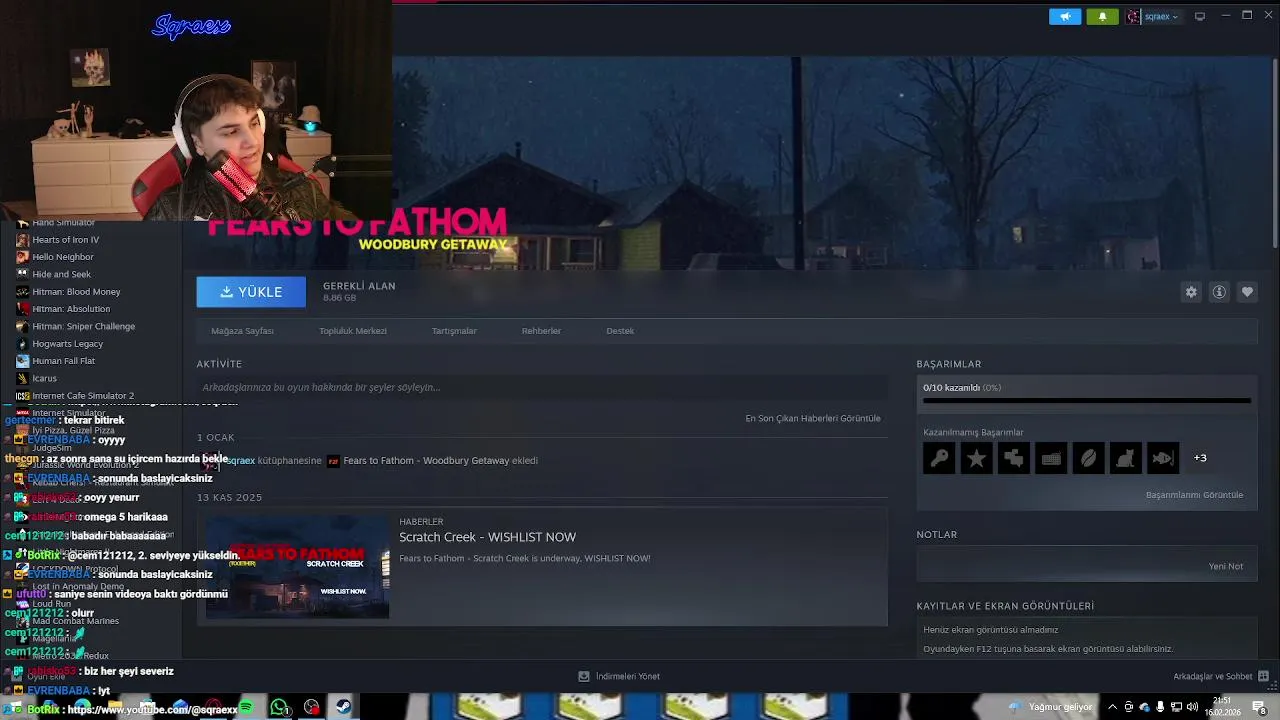
Task: Open the green notifications bell
Action: coord(1102,16)
